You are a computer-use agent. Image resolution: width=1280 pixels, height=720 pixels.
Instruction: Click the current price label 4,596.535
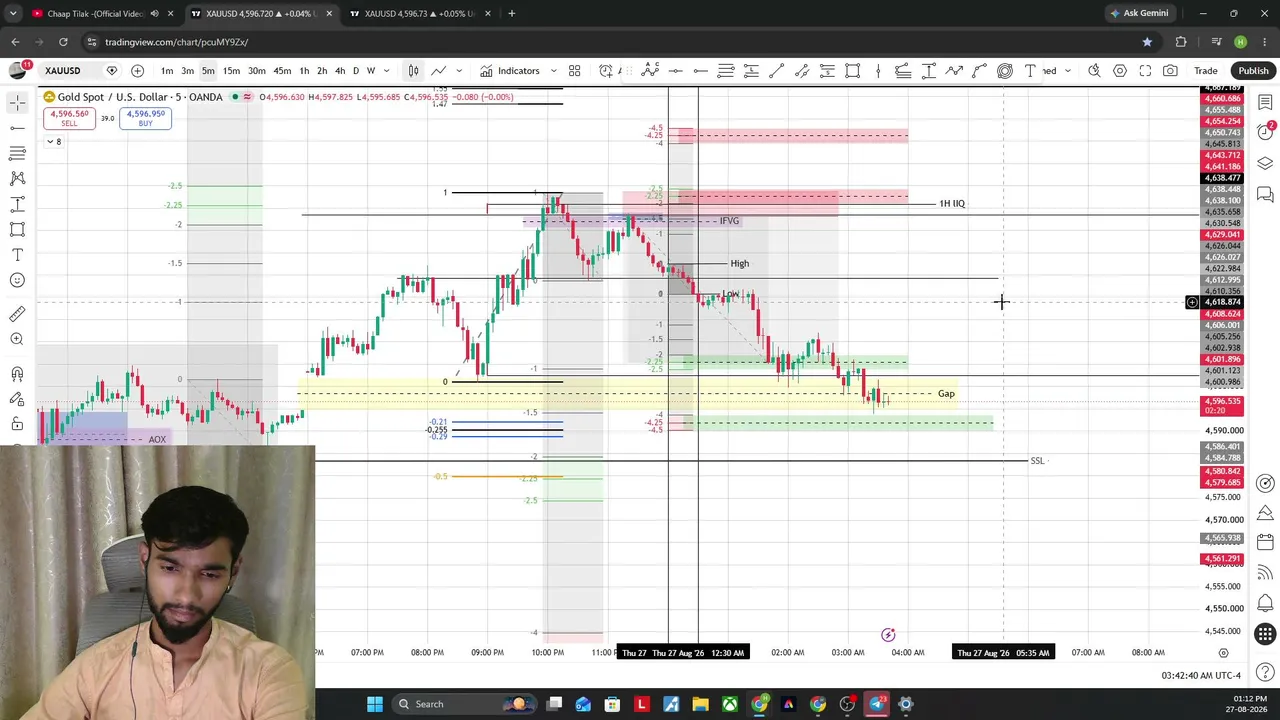(1221, 401)
